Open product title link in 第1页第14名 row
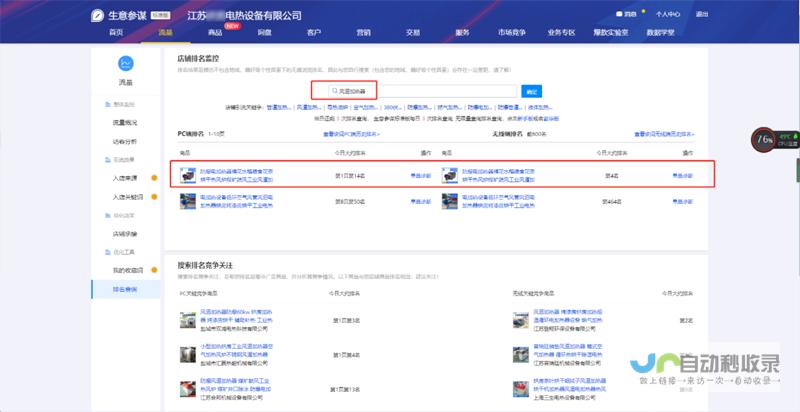The width and height of the screenshot is (800, 412). click(x=236, y=175)
